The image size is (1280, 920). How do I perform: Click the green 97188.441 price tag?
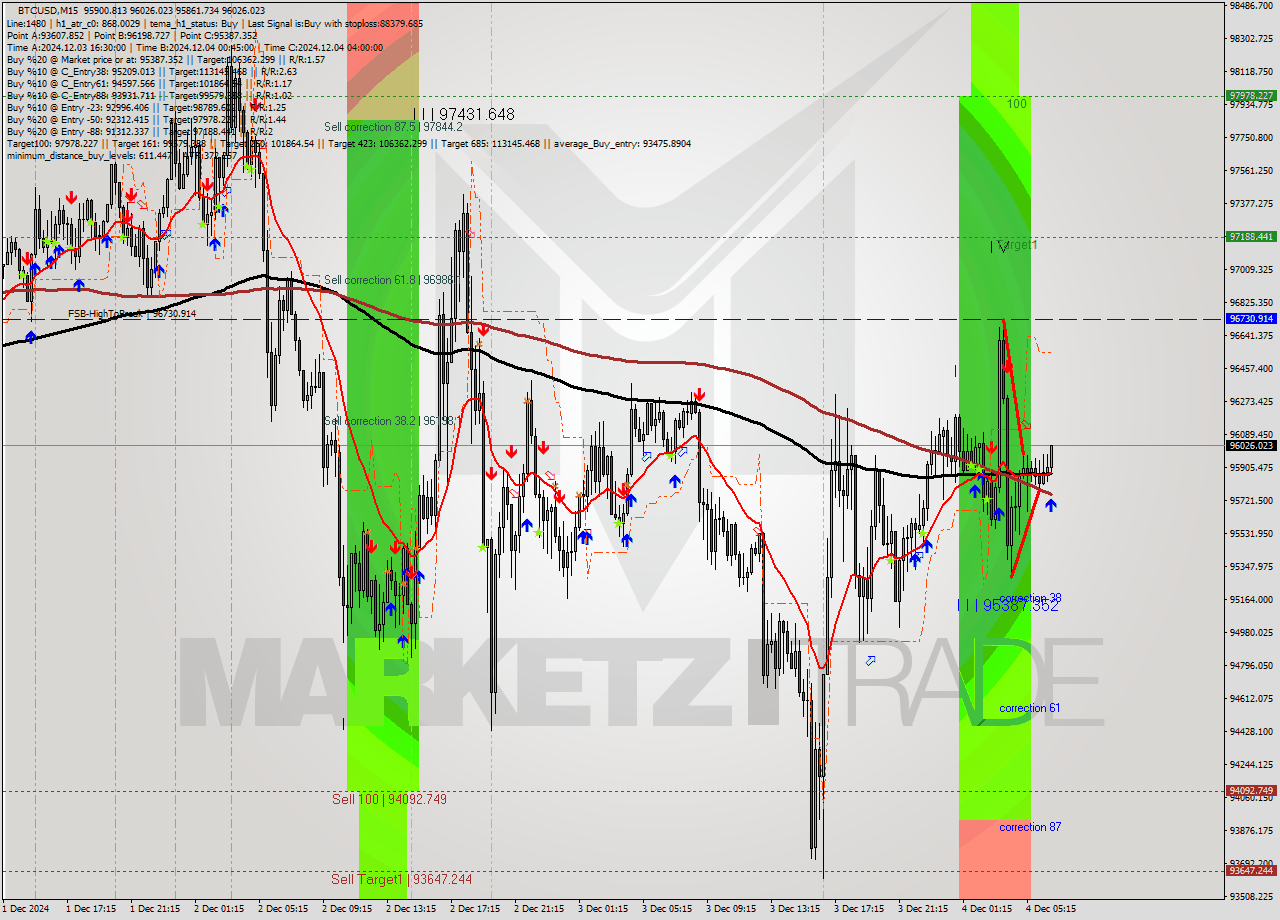click(x=1251, y=237)
